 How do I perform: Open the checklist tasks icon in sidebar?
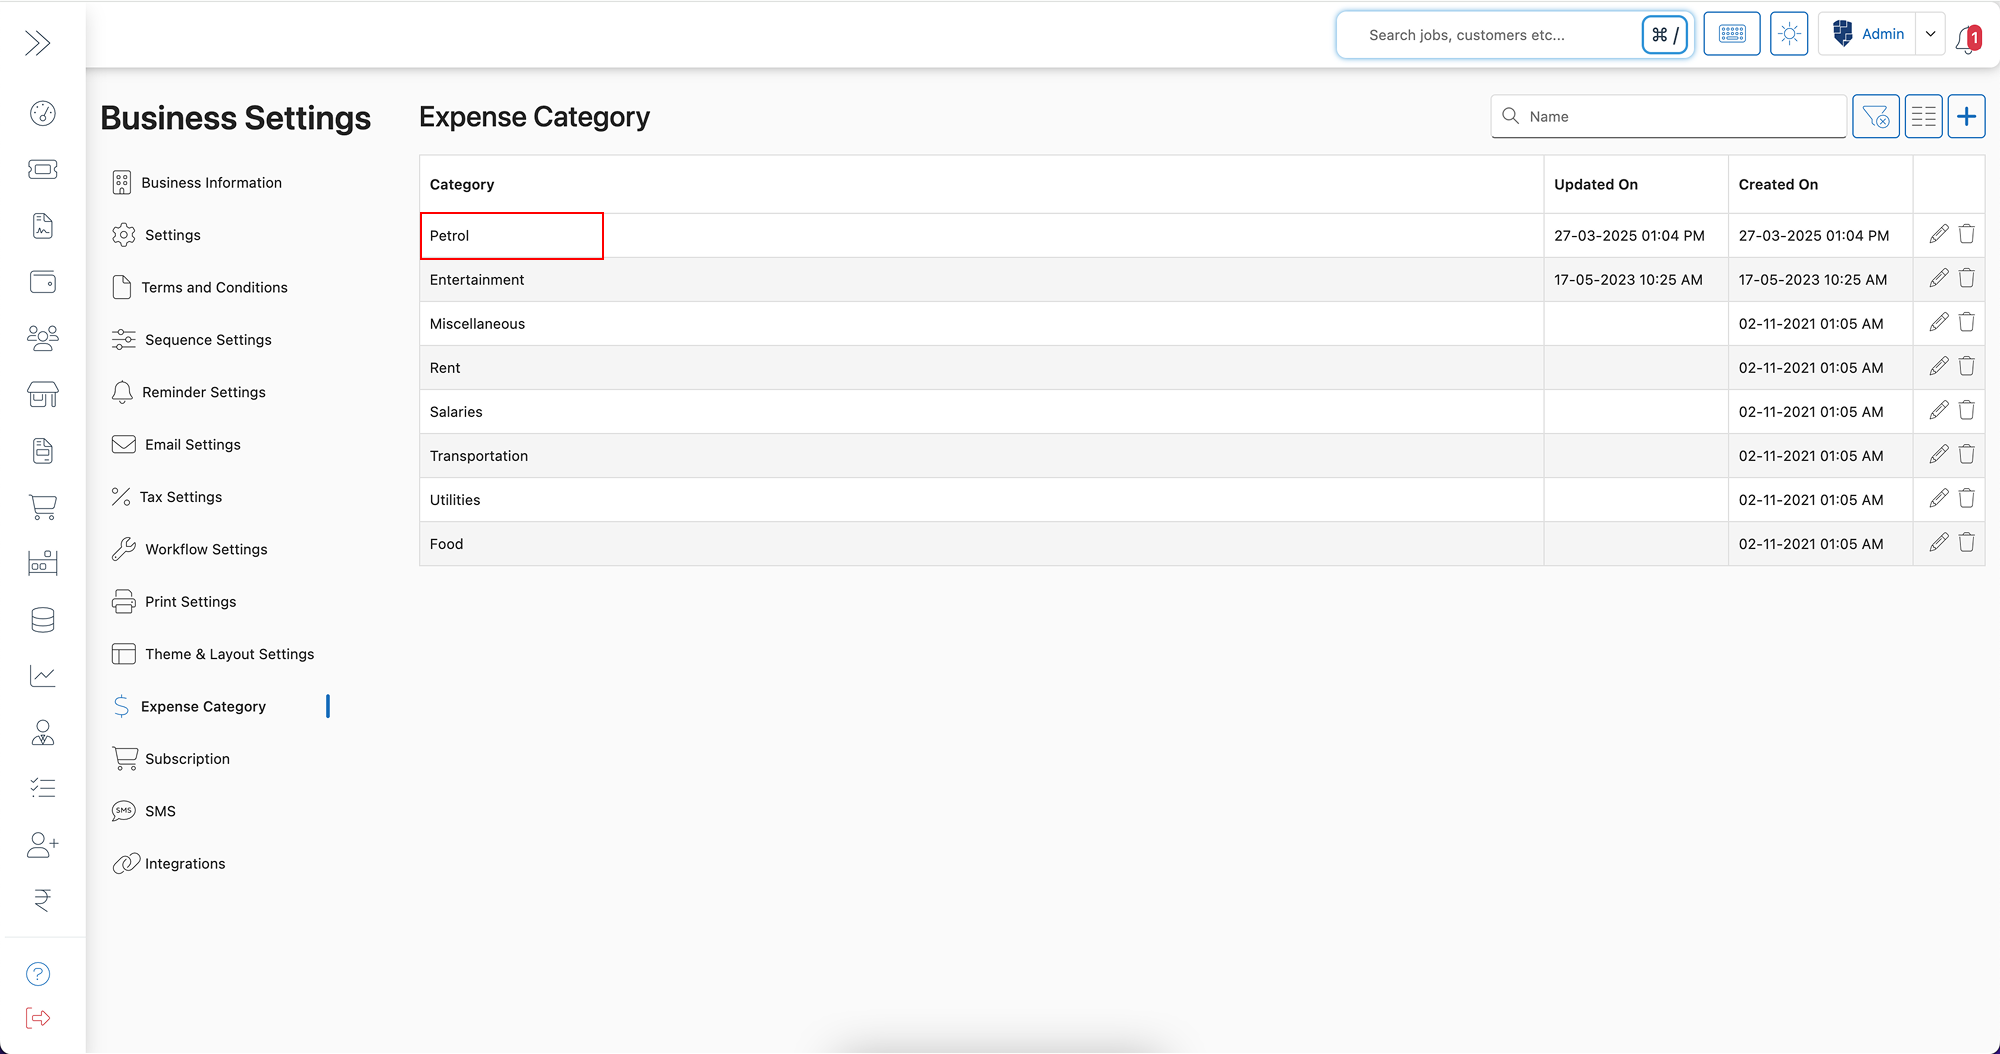pos(43,788)
